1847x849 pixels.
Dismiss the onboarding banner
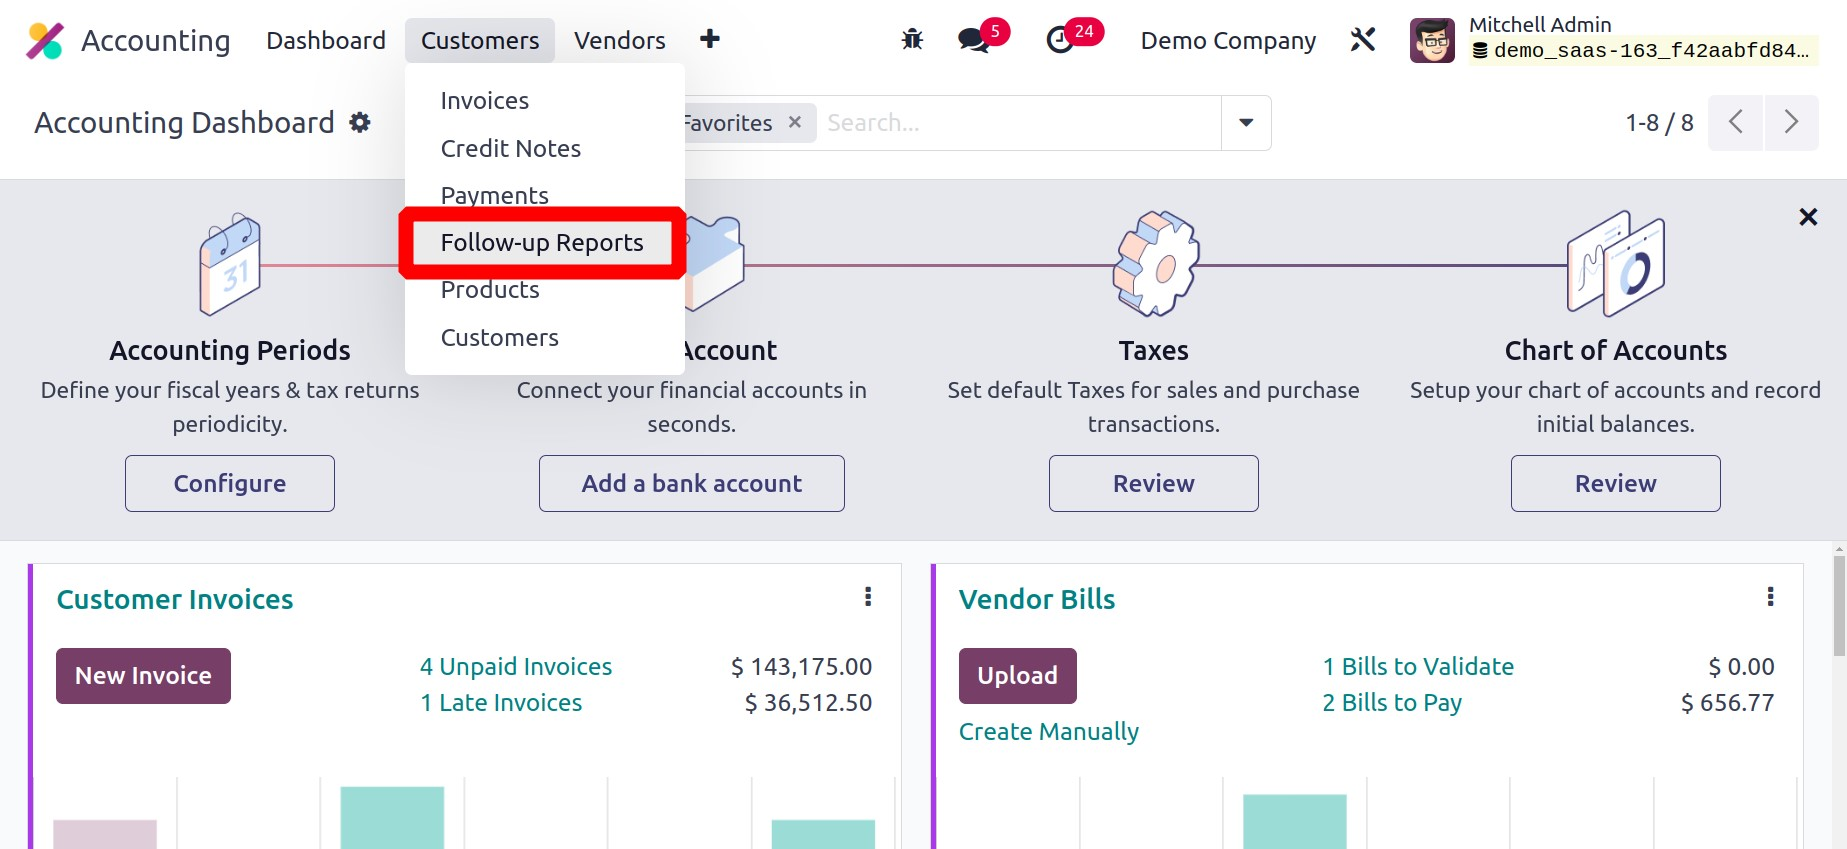click(x=1808, y=217)
